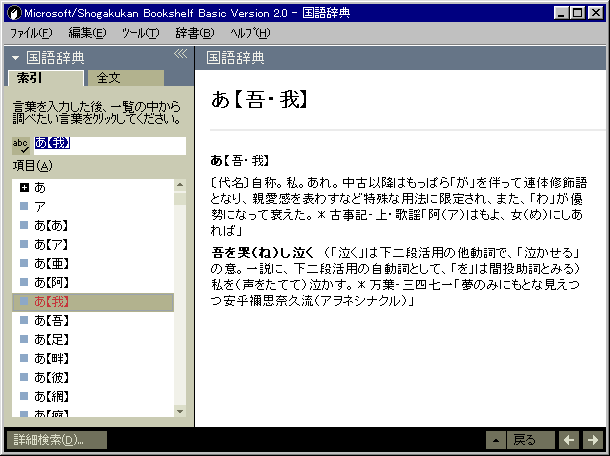Click the bullet icon next to ア entry

click(24, 206)
